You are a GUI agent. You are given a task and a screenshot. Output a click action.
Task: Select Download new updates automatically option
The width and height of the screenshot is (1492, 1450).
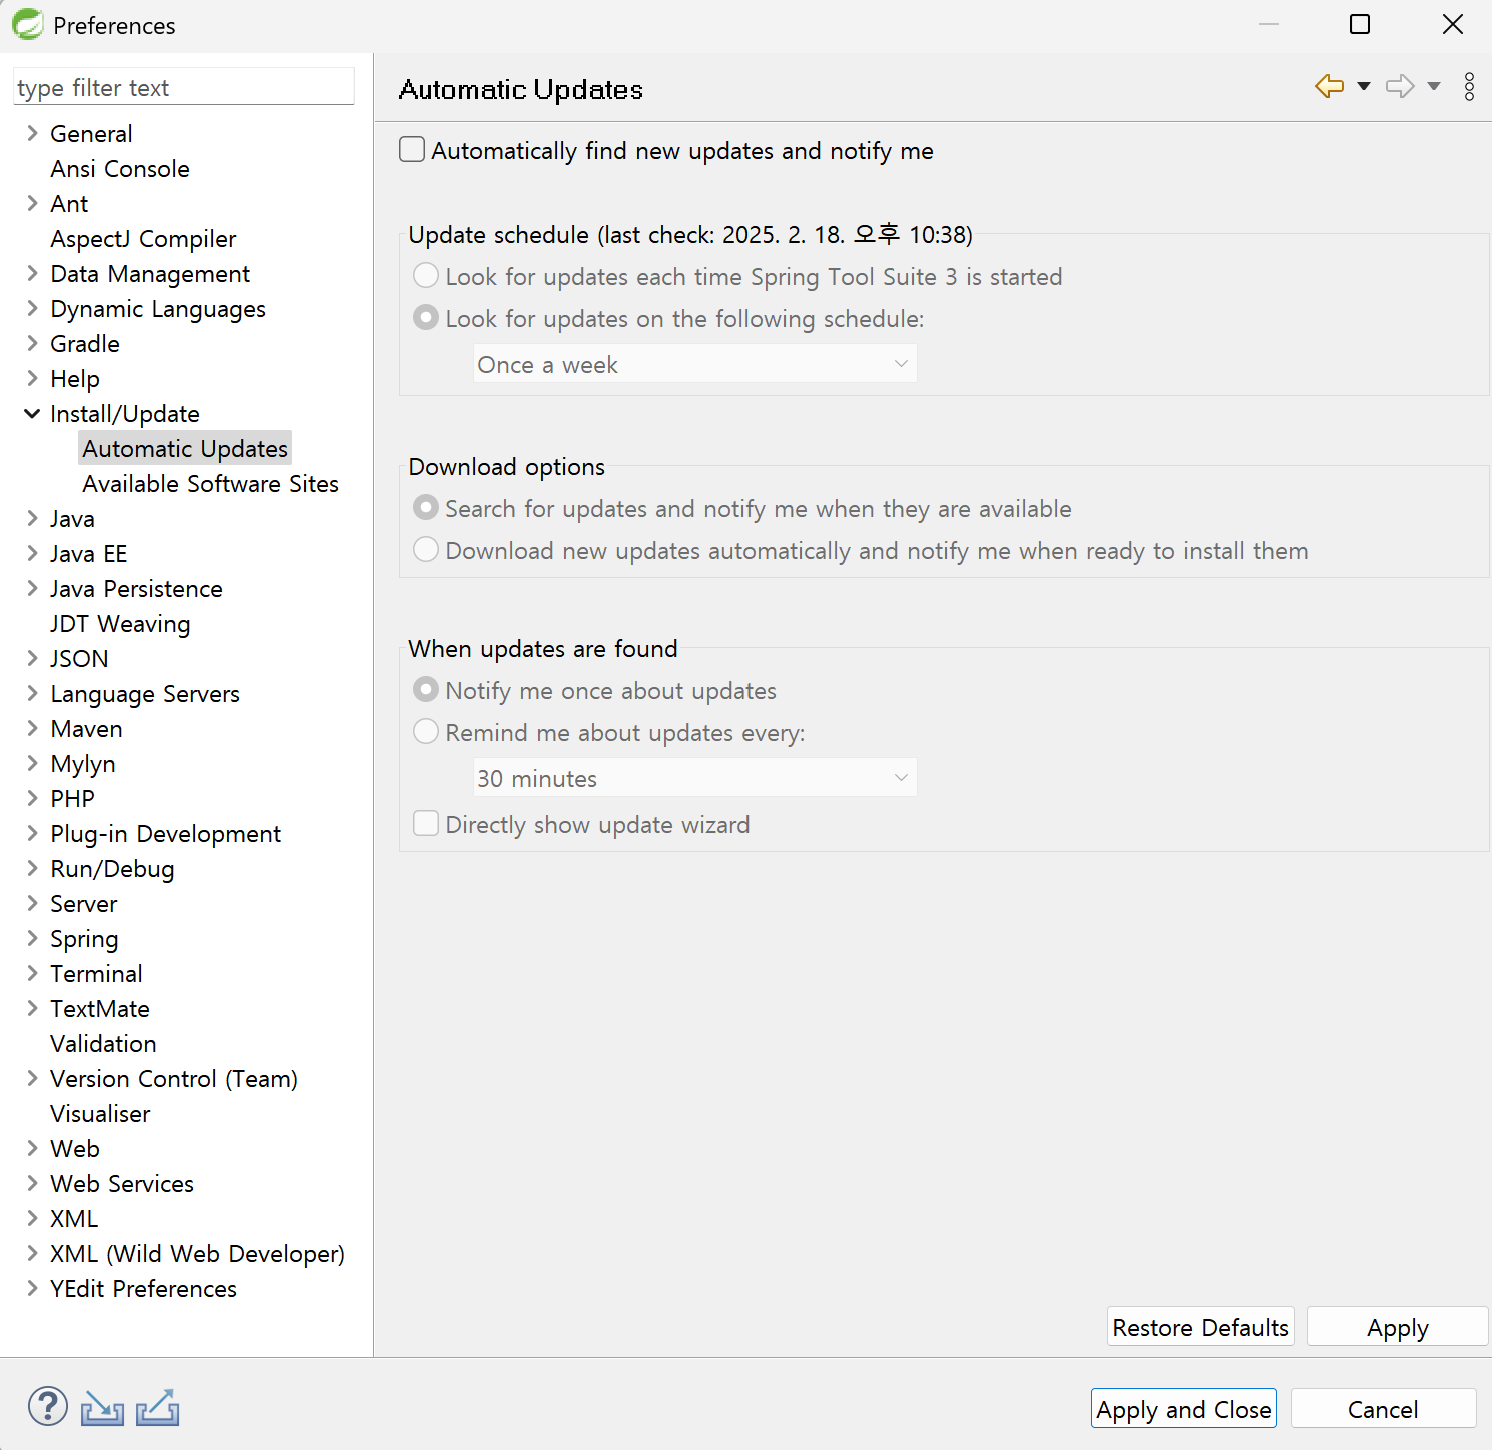click(426, 549)
